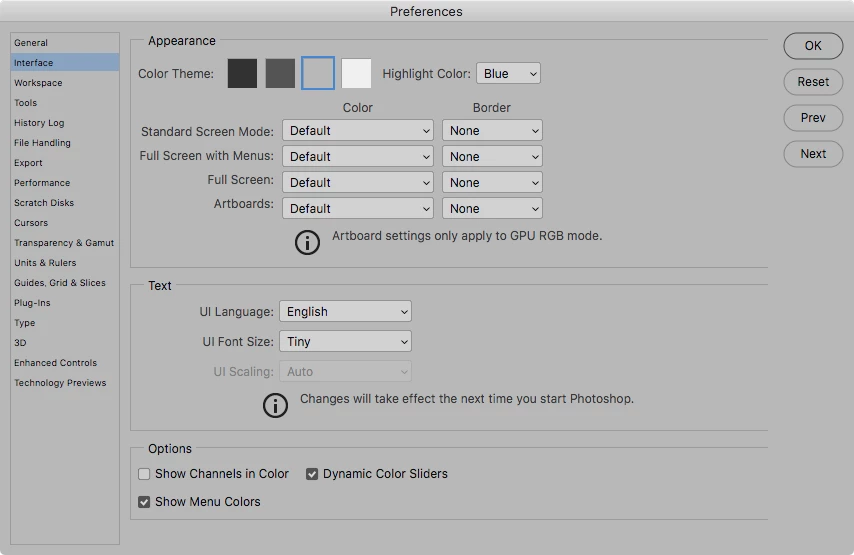Viewport: 854px width, 555px height.
Task: Select the Interface preferences section
Action: click(65, 63)
